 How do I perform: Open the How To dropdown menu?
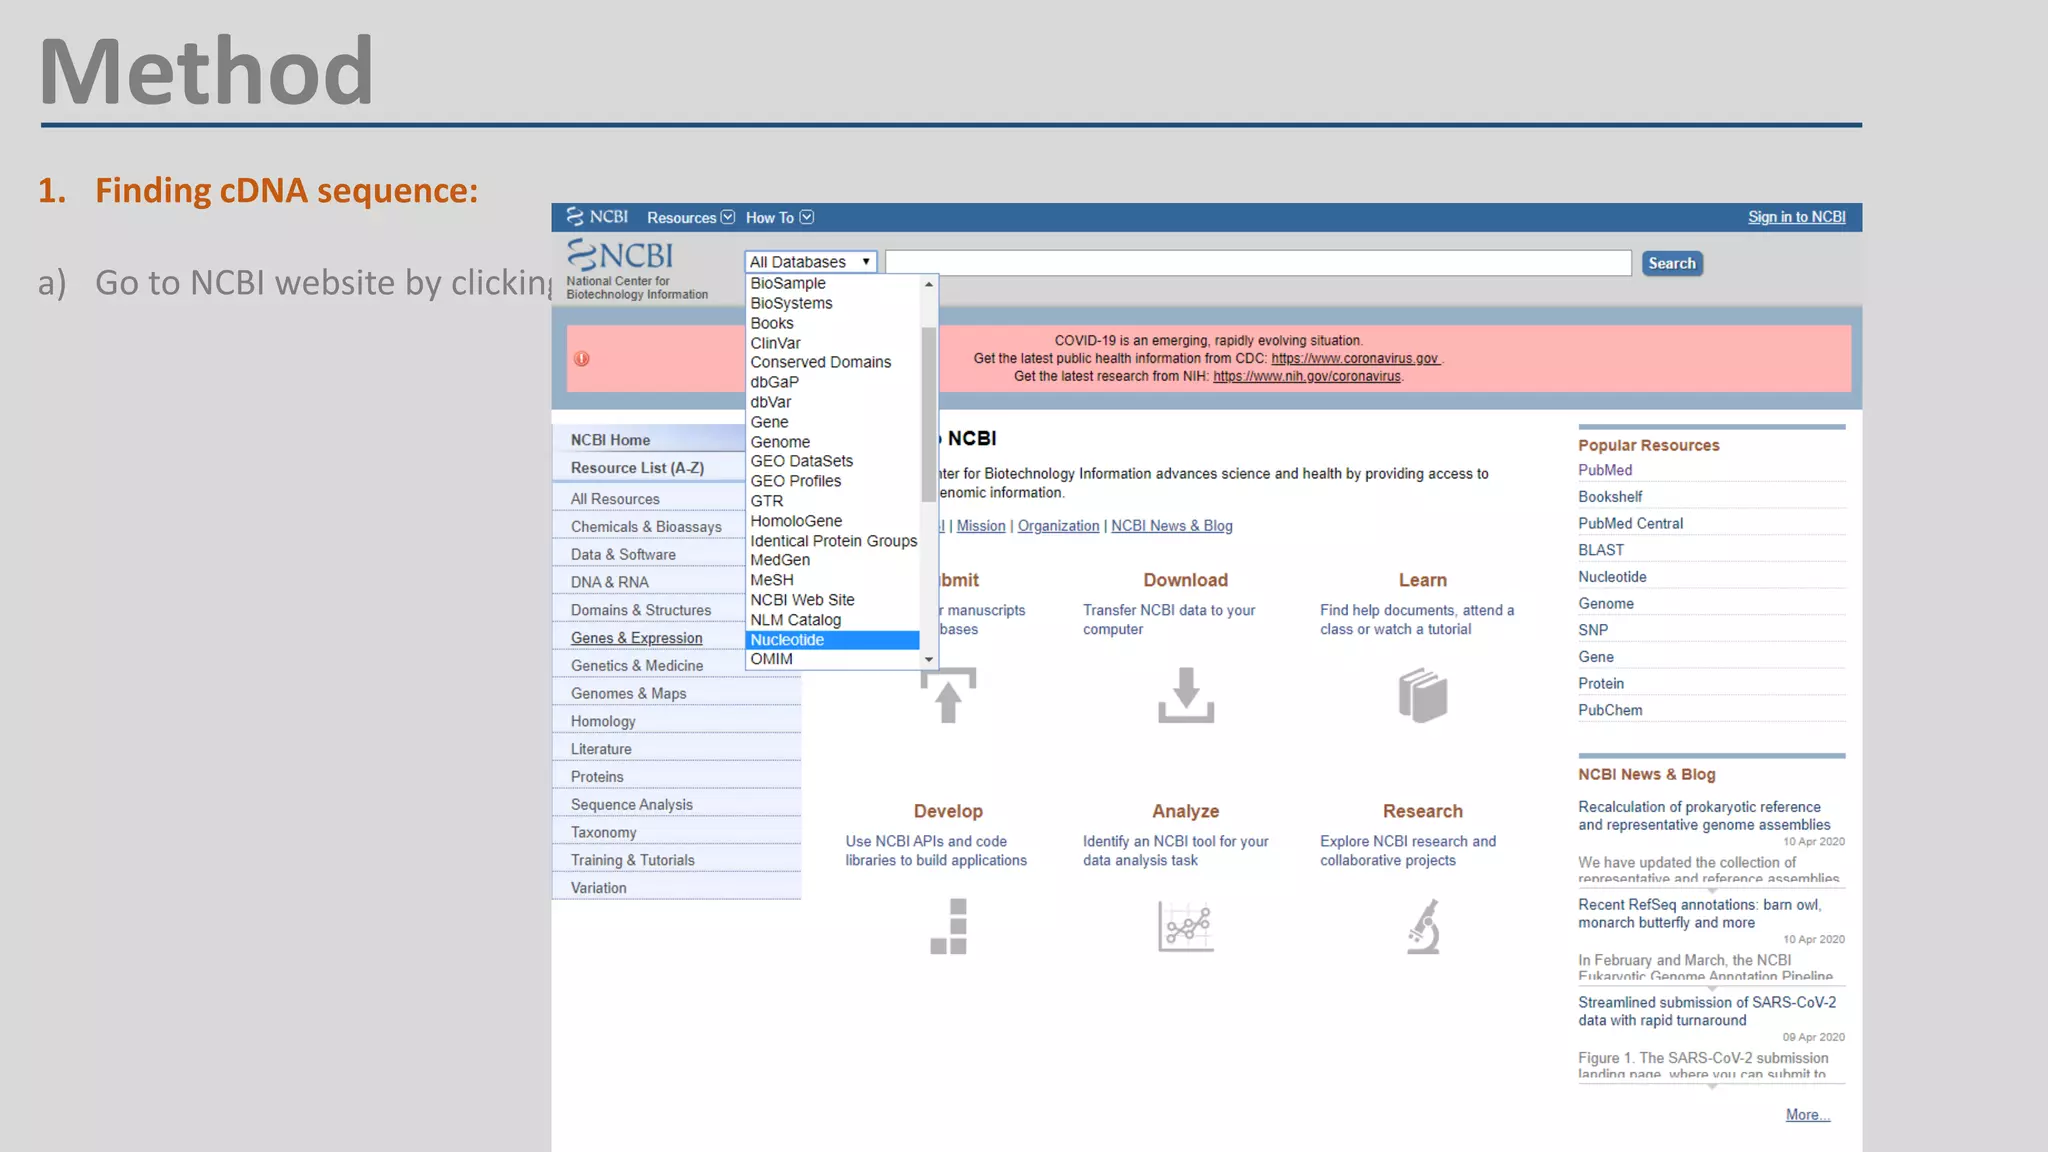[780, 217]
